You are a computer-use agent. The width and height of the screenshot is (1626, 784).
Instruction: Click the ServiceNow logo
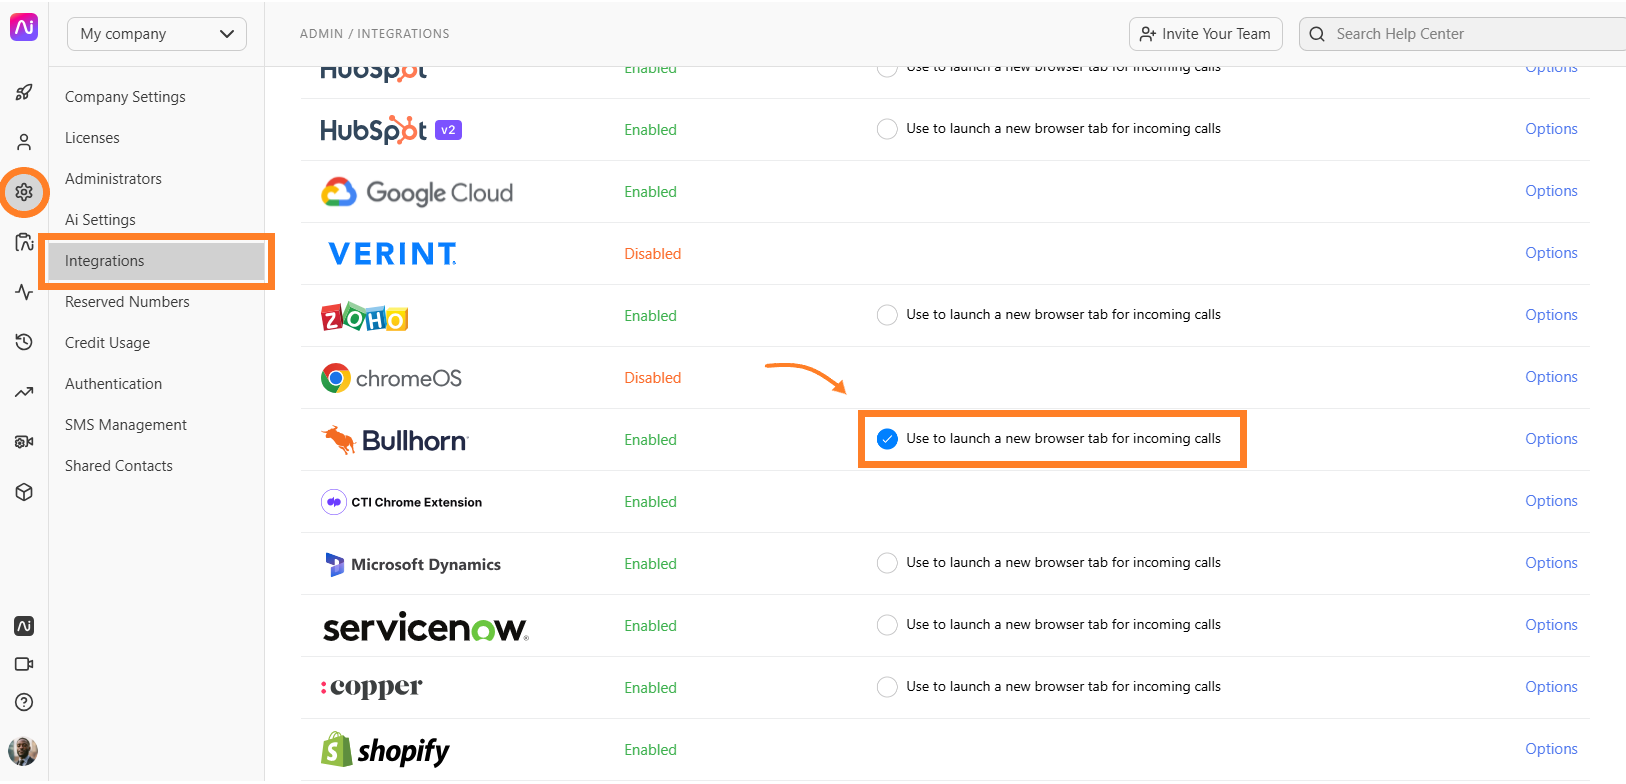(x=425, y=627)
